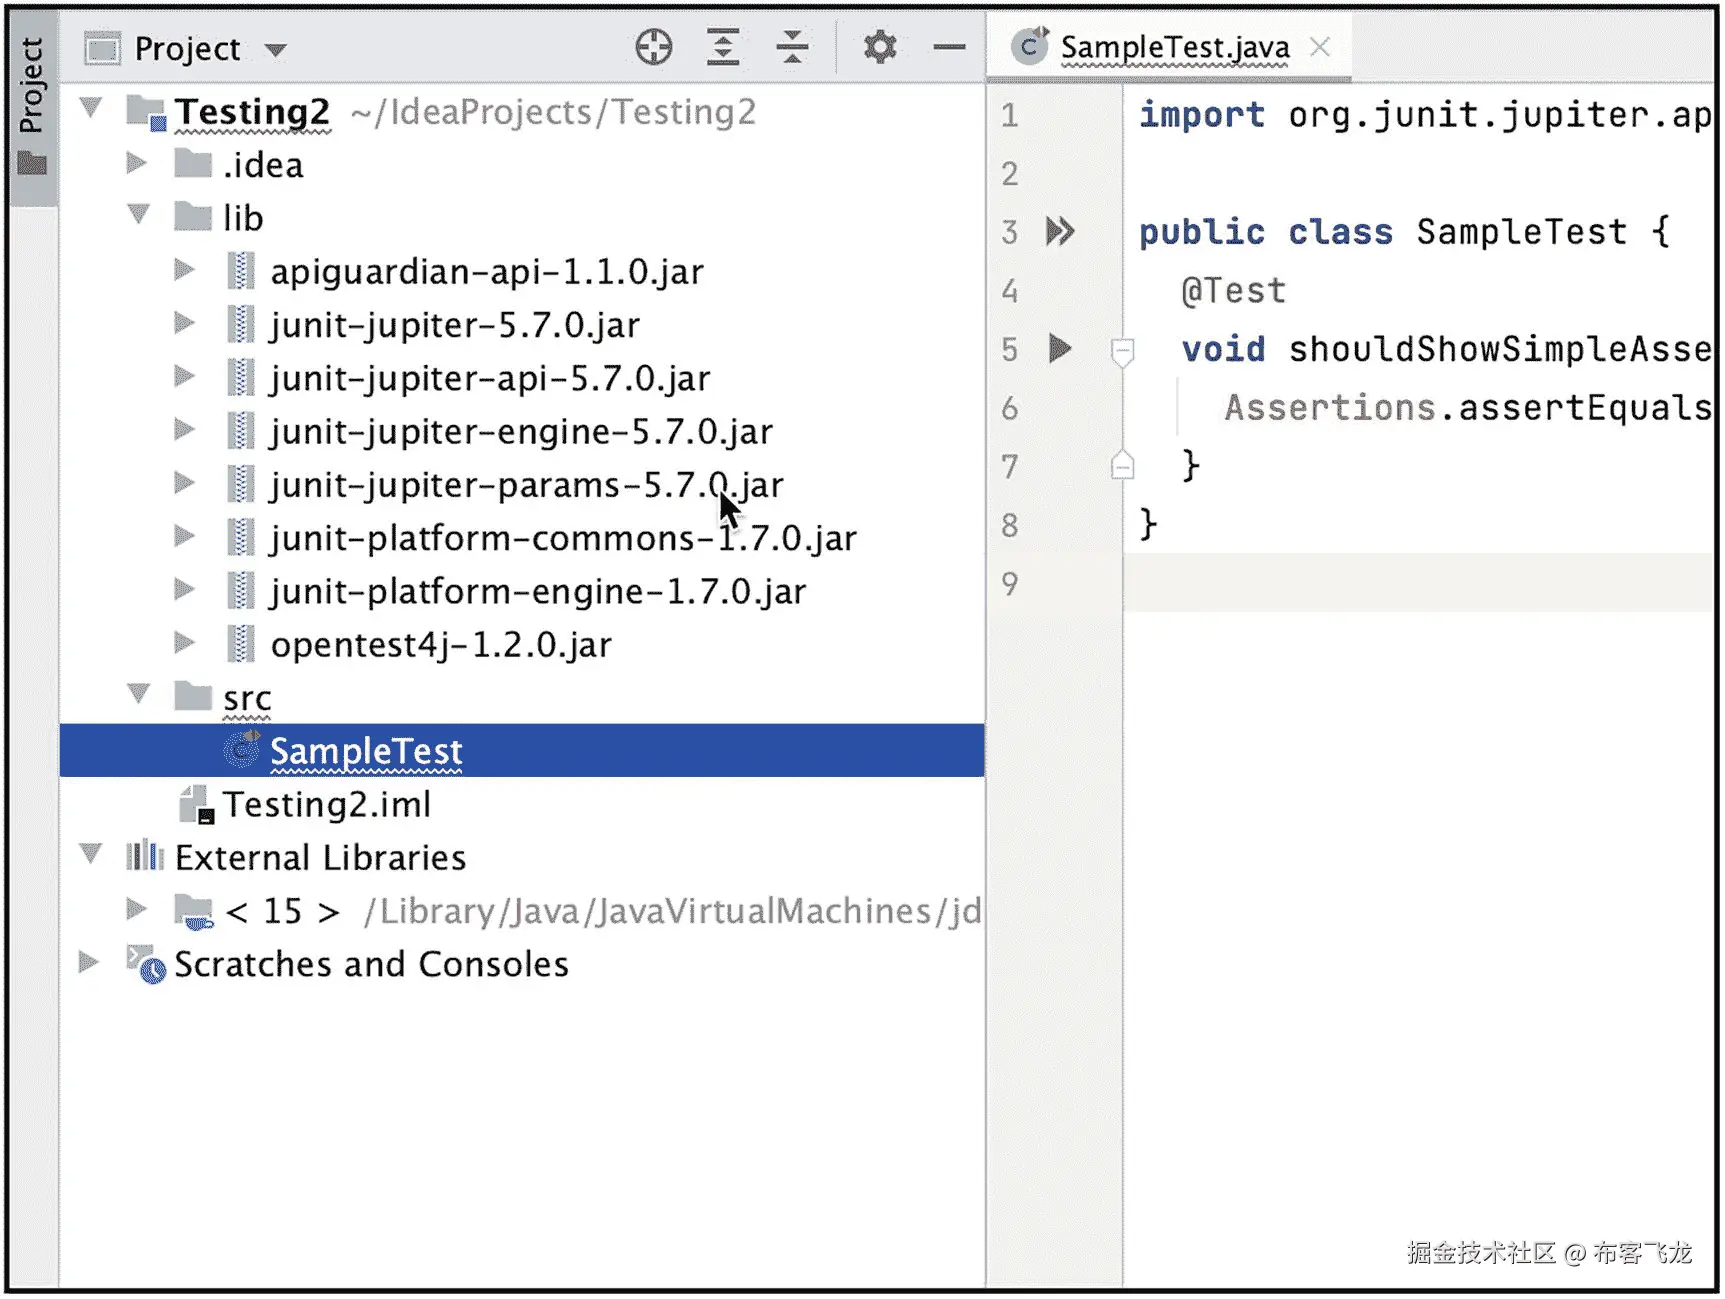The image size is (1725, 1299).
Task: Hide the Project tool window with the minus icon
Action: pyautogui.click(x=949, y=47)
